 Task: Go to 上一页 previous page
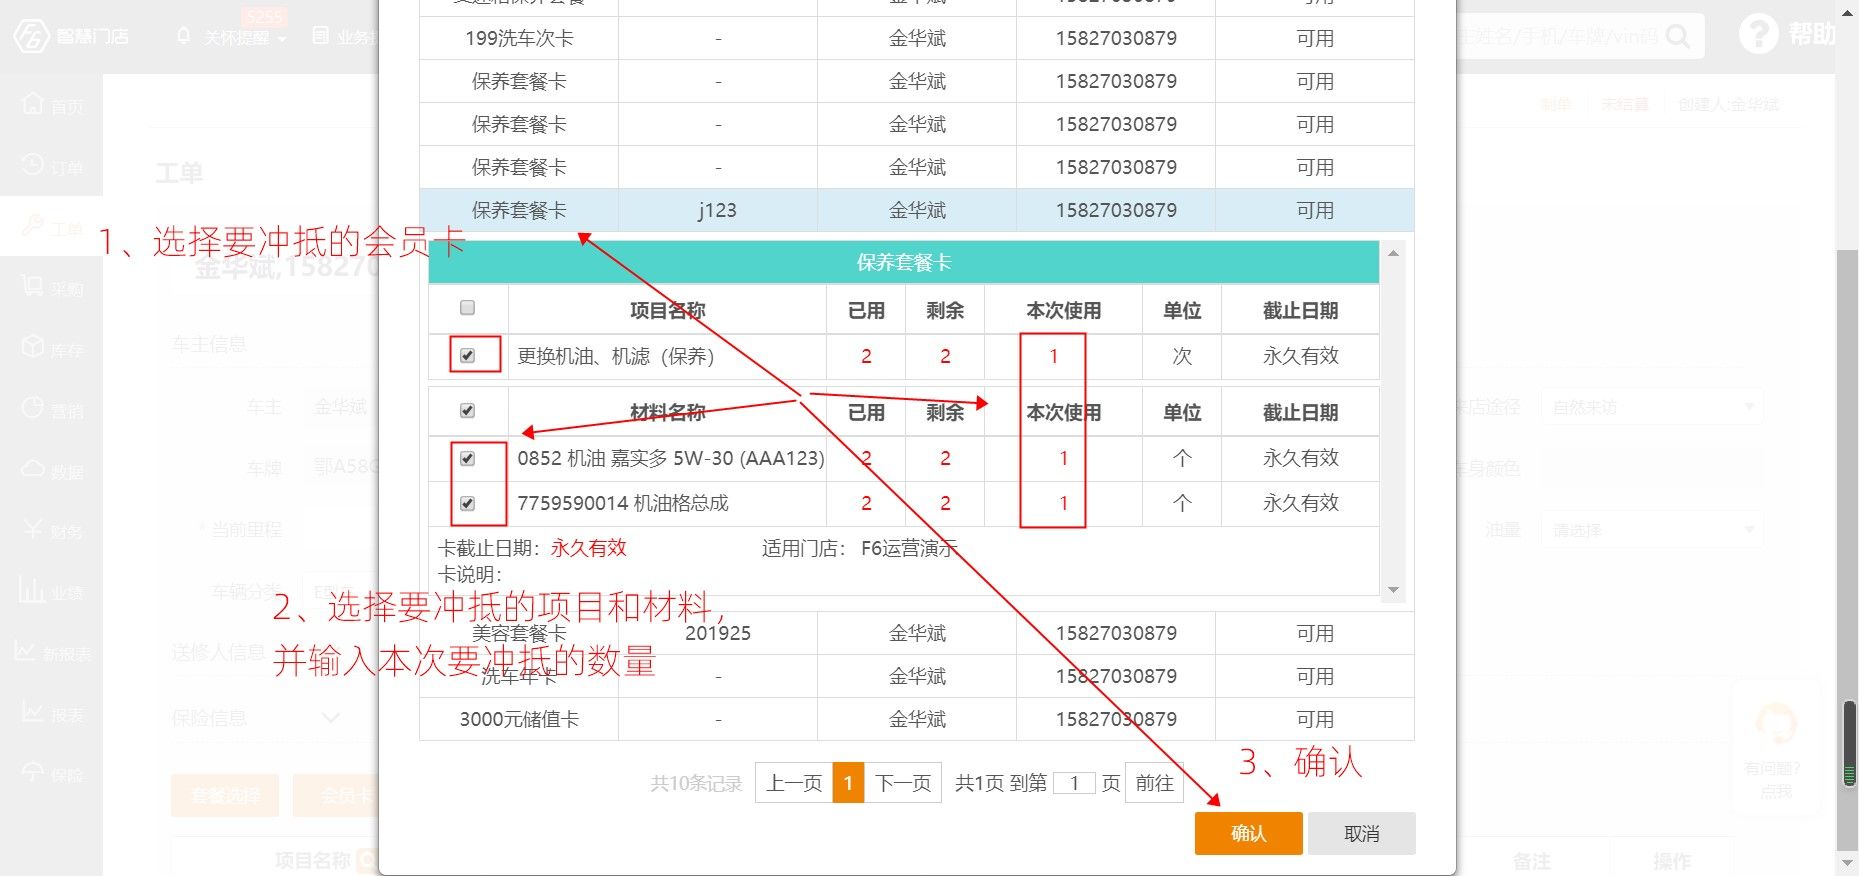pos(794,783)
